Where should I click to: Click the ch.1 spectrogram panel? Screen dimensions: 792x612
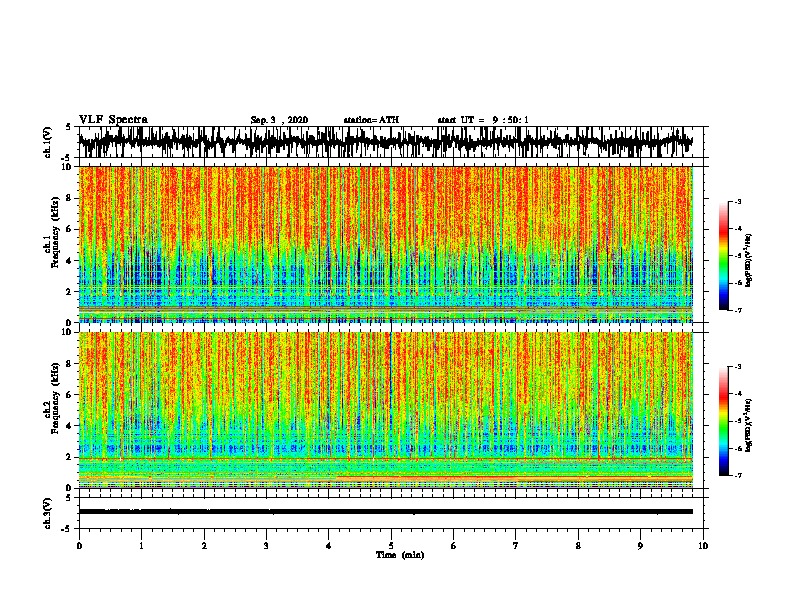[386, 244]
